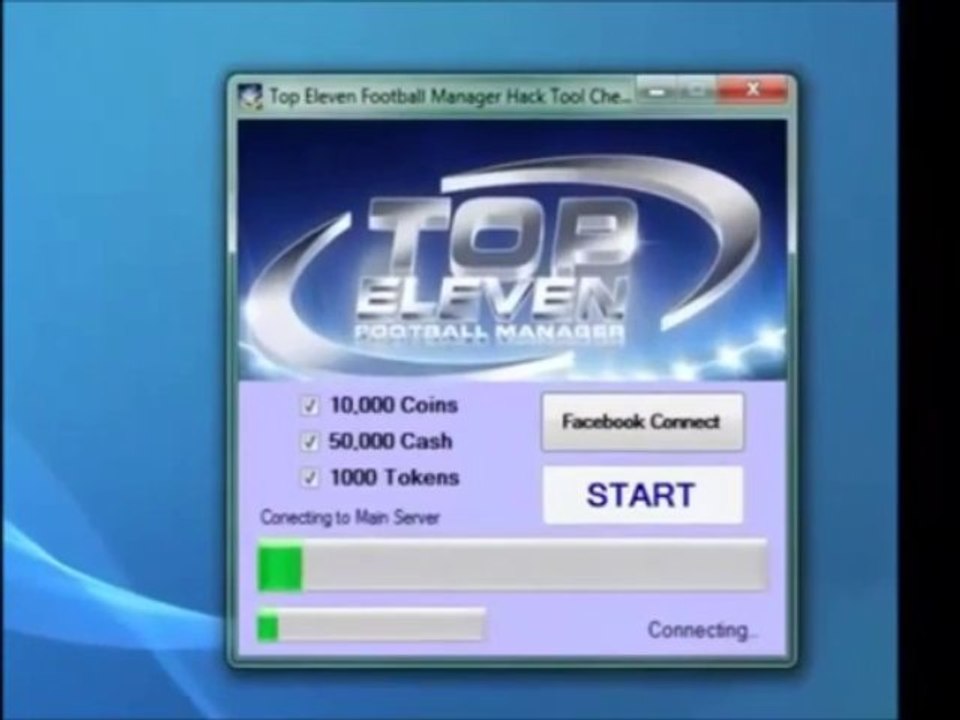
Task: Click the main green progress bar
Action: tap(512, 566)
